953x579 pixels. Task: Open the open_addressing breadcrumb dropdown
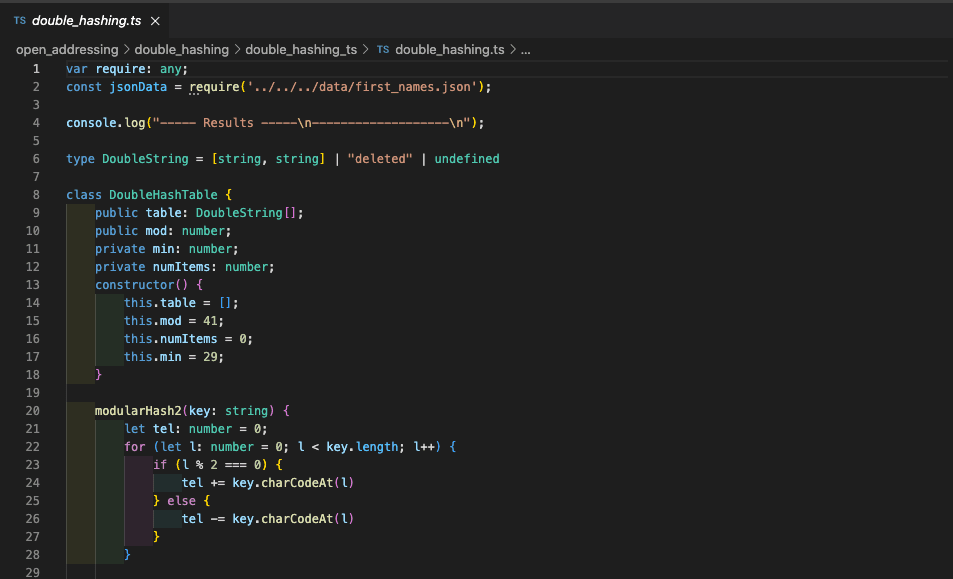pos(67,49)
